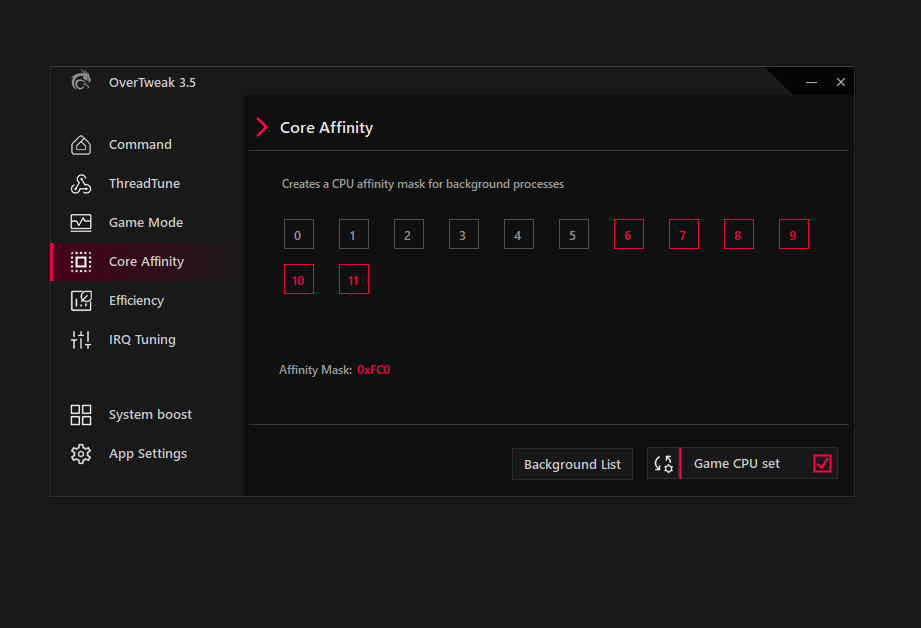Minimize the OverTweak window
The height and width of the screenshot is (628, 921).
click(x=811, y=82)
